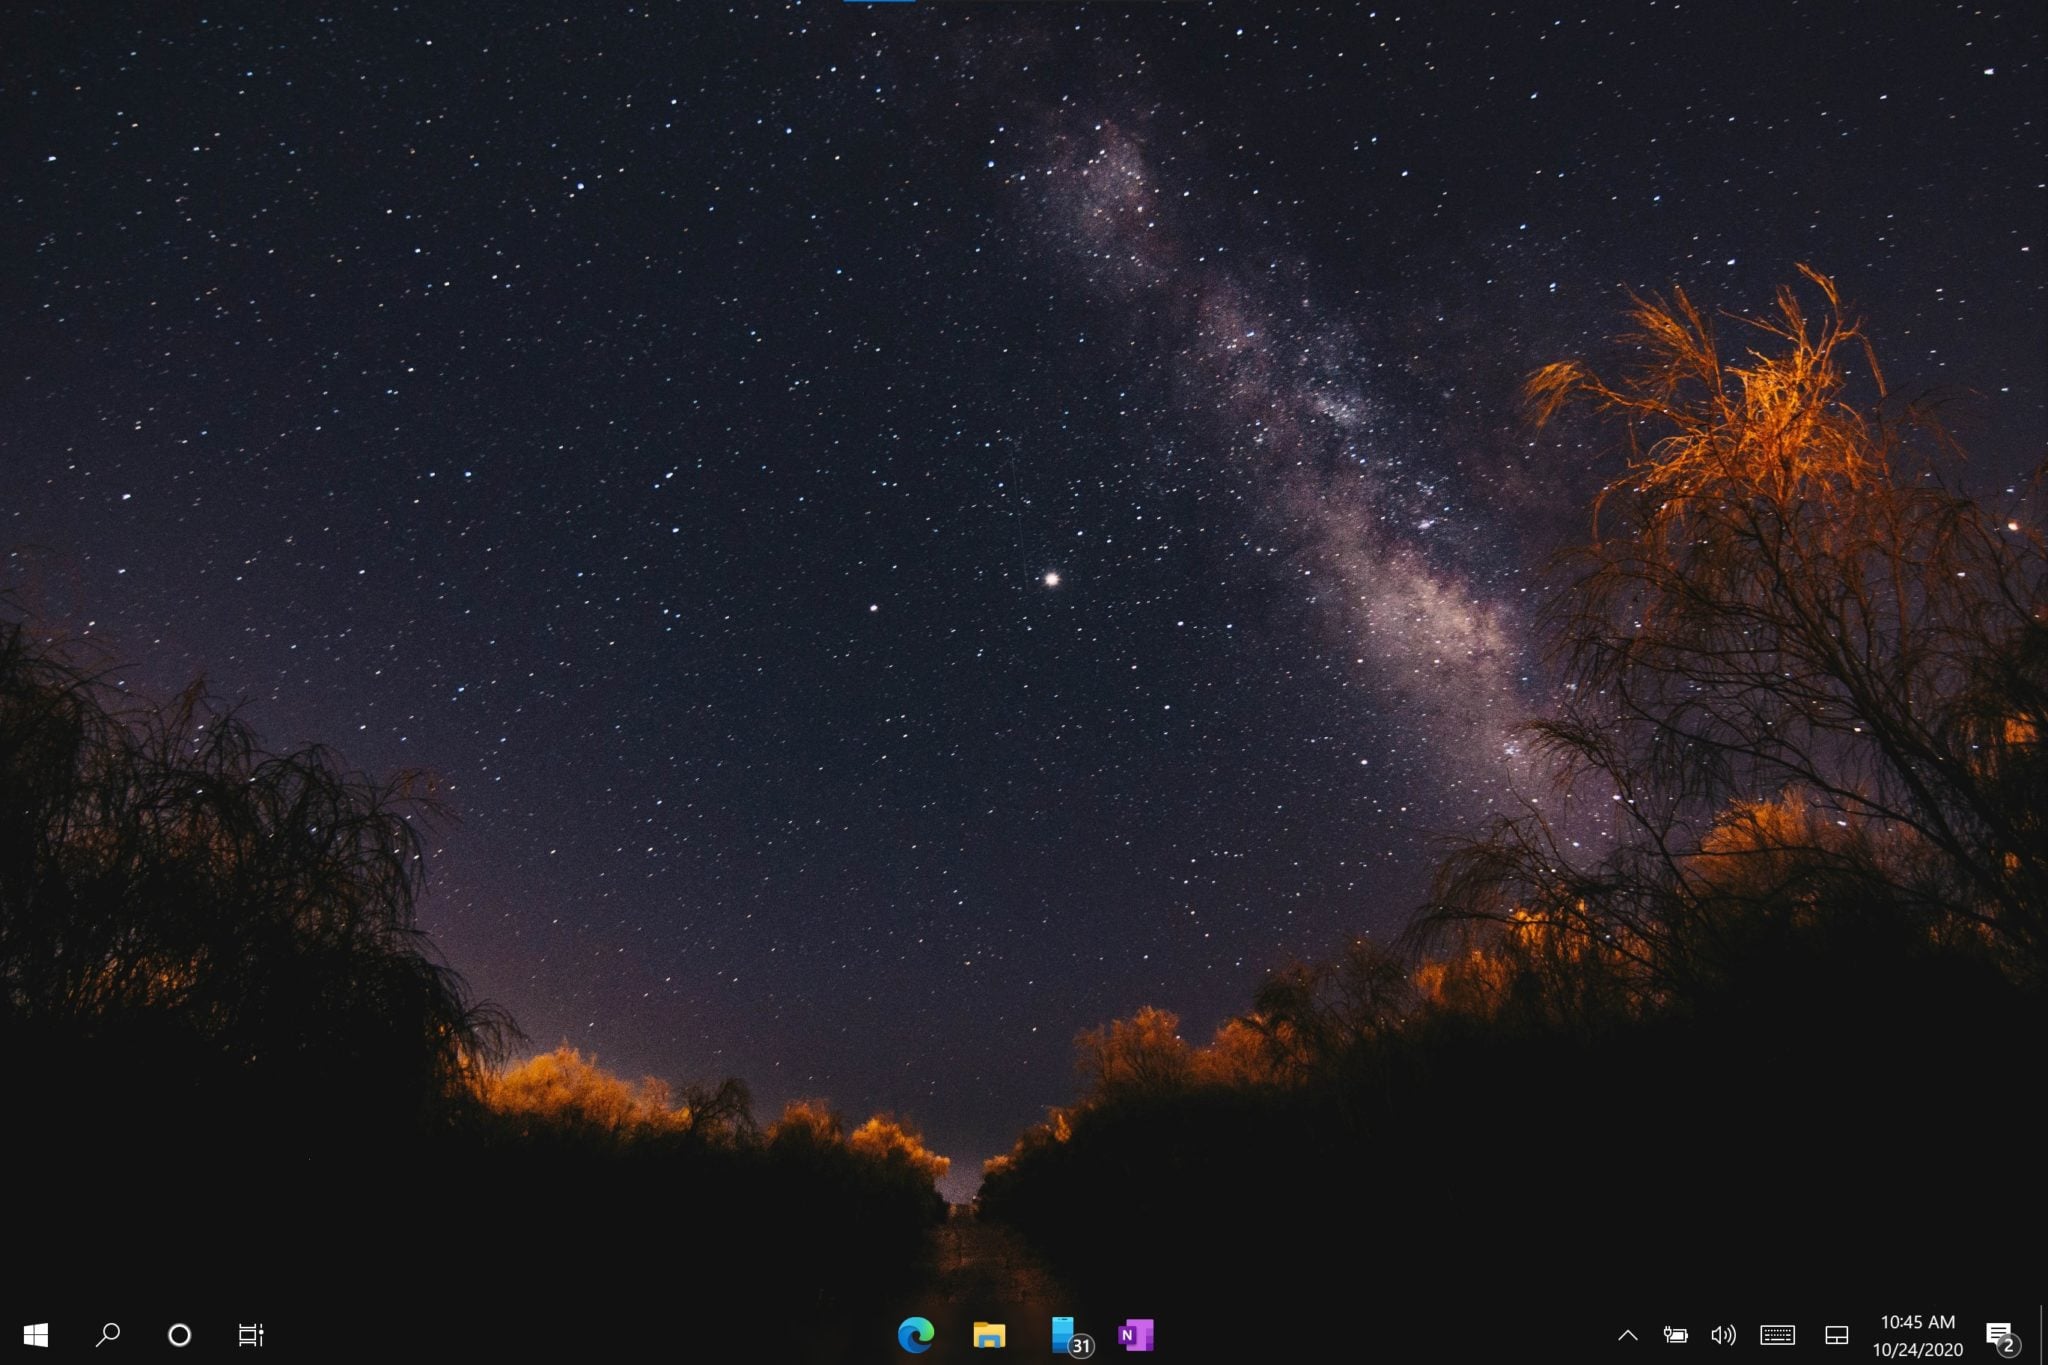Open Task View
This screenshot has width=2048, height=1365.
coord(253,1334)
